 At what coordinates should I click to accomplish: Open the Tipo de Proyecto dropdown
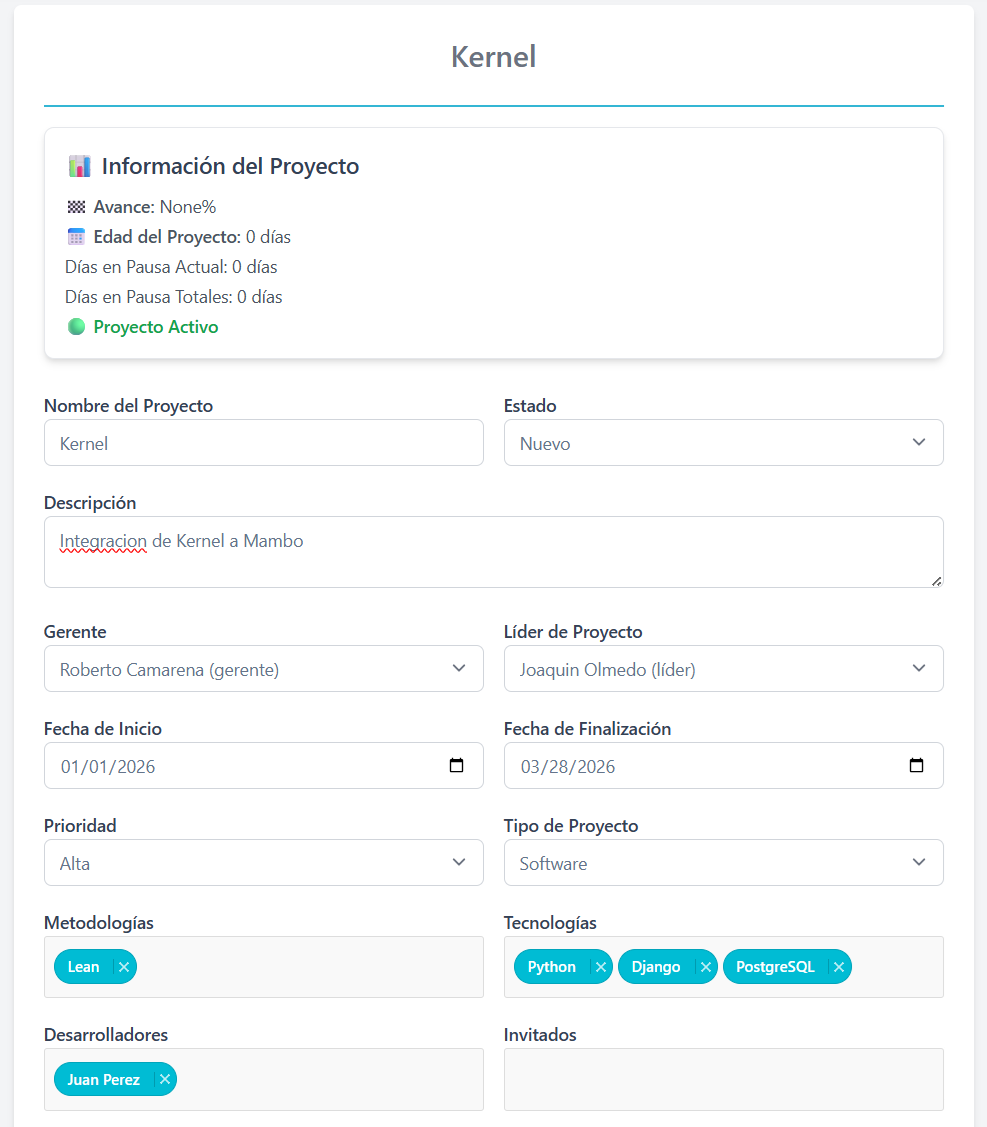(x=723, y=863)
